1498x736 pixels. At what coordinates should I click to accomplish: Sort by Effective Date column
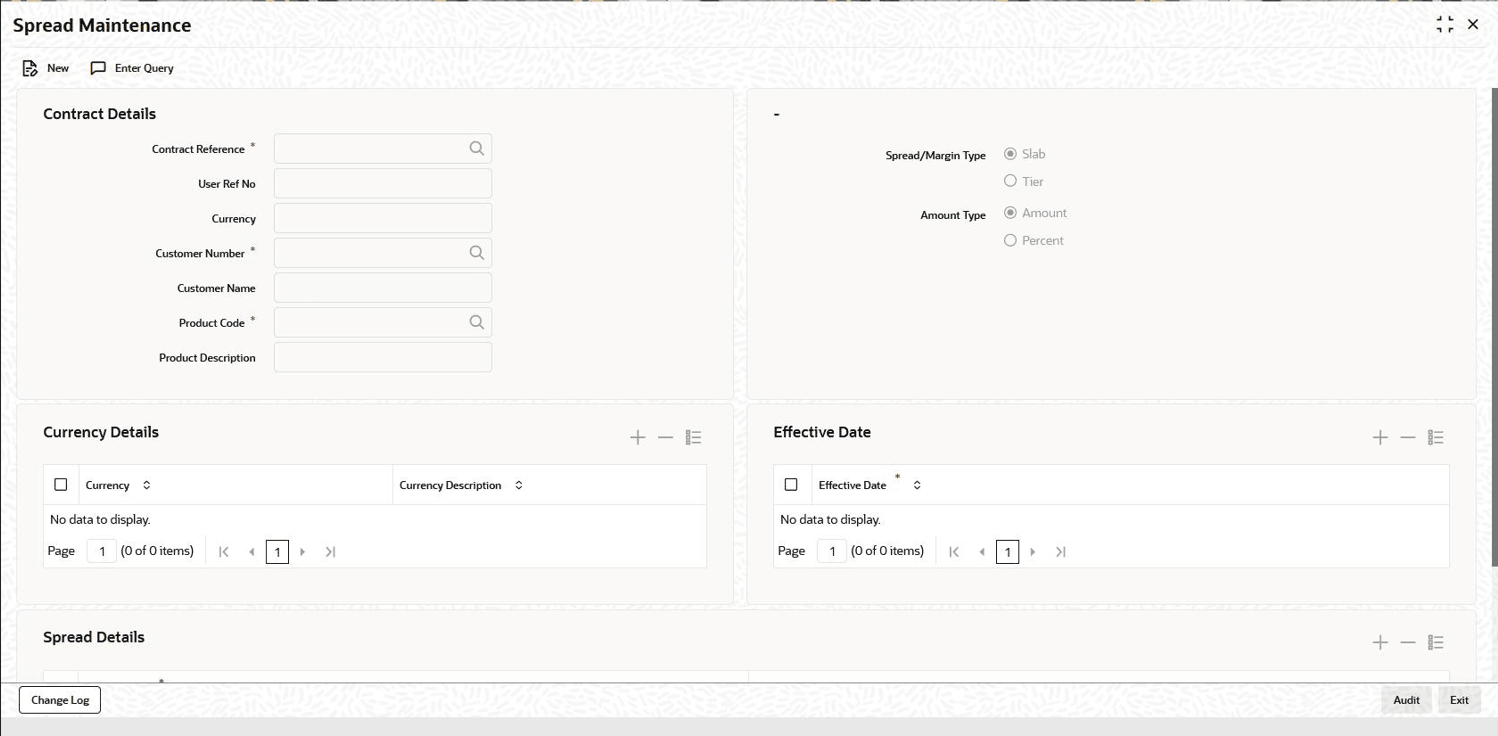[917, 485]
